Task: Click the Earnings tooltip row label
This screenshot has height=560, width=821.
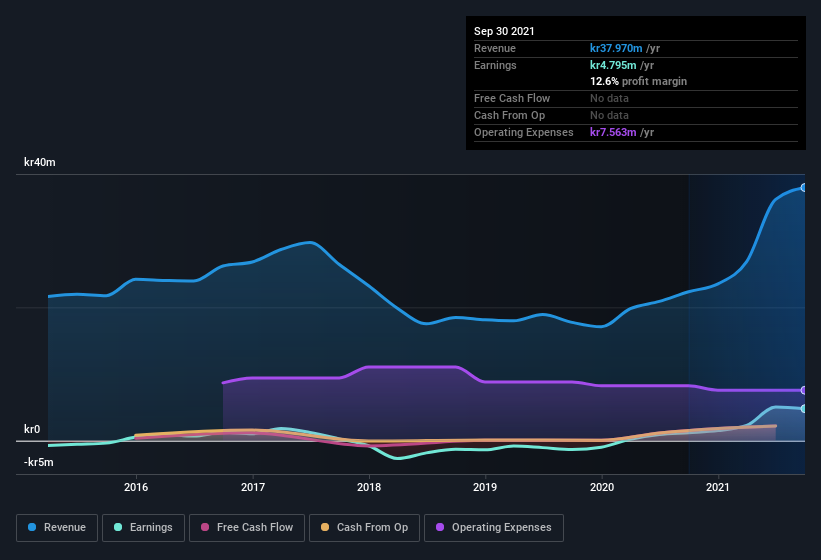Action: (495, 65)
